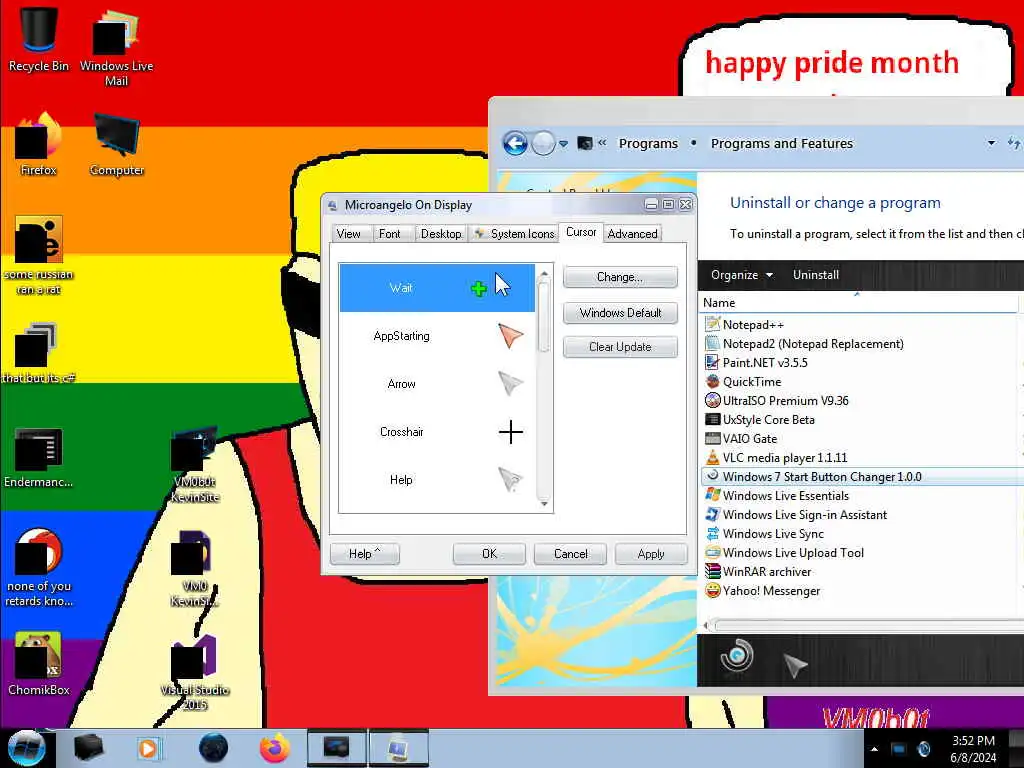Viewport: 1024px width, 768px height.
Task: Select the Computer desktop icon
Action: click(116, 144)
